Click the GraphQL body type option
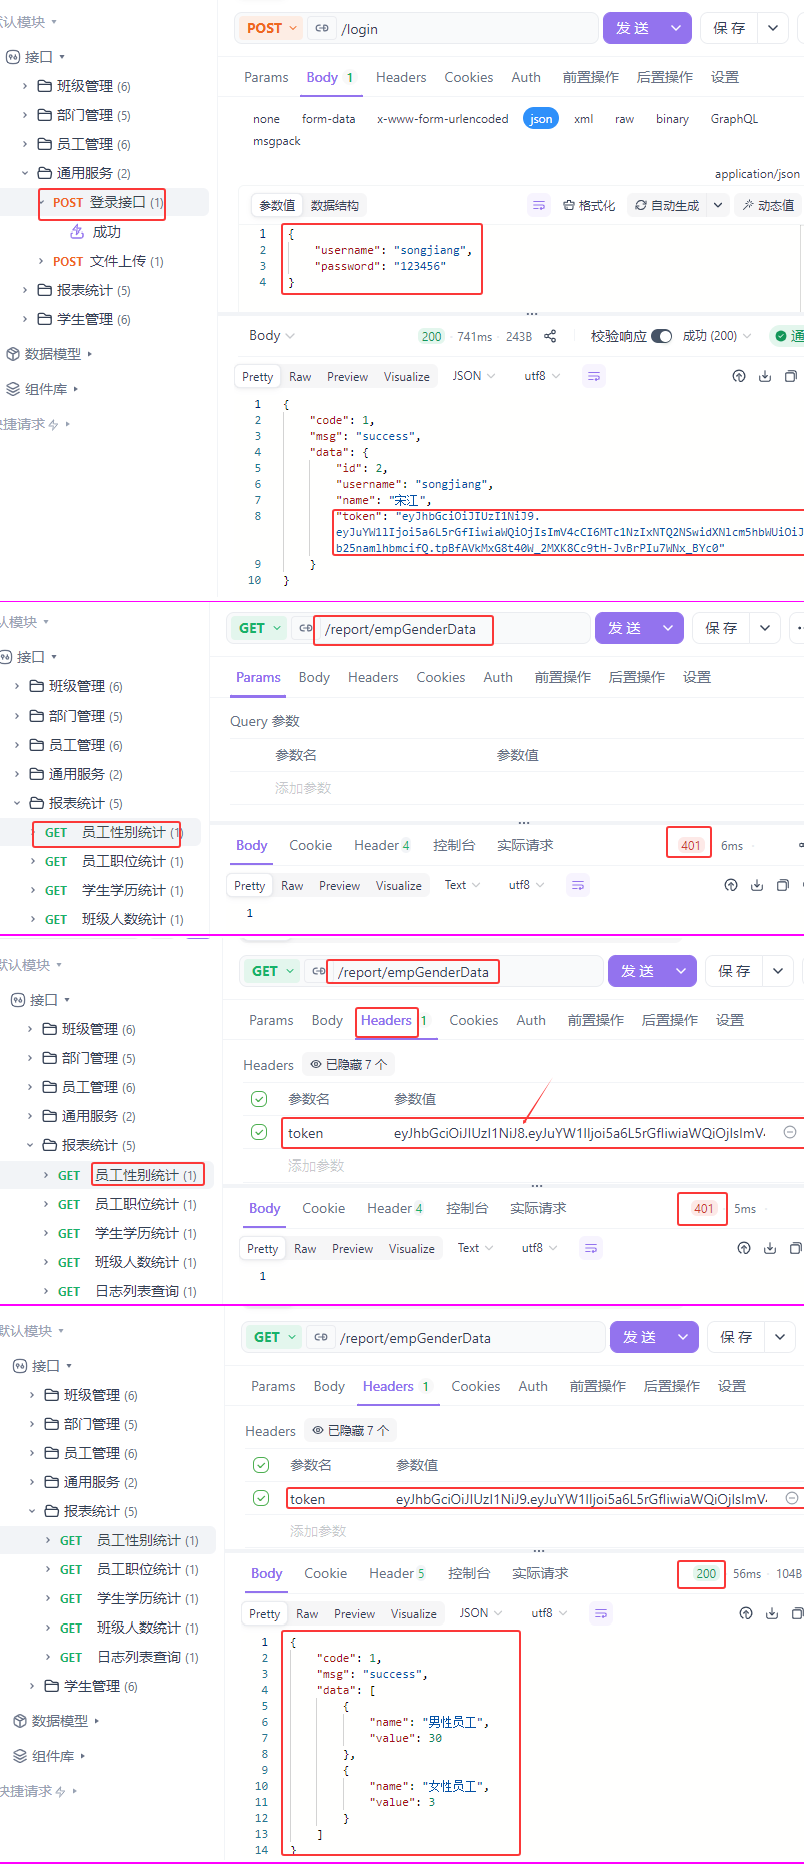 click(x=734, y=119)
